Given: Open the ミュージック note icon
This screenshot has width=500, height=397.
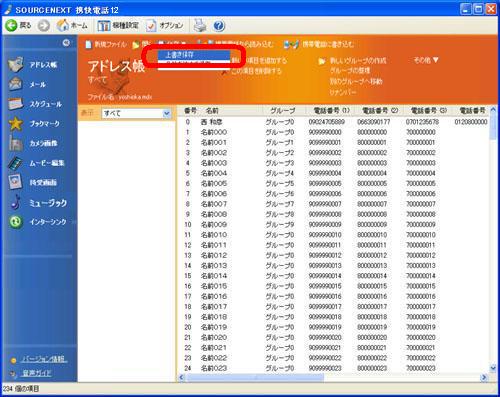Looking at the screenshot, I should [16, 202].
